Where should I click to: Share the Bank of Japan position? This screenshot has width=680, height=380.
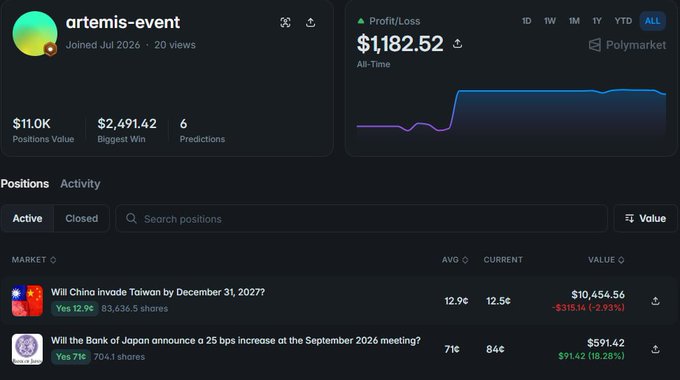click(655, 349)
